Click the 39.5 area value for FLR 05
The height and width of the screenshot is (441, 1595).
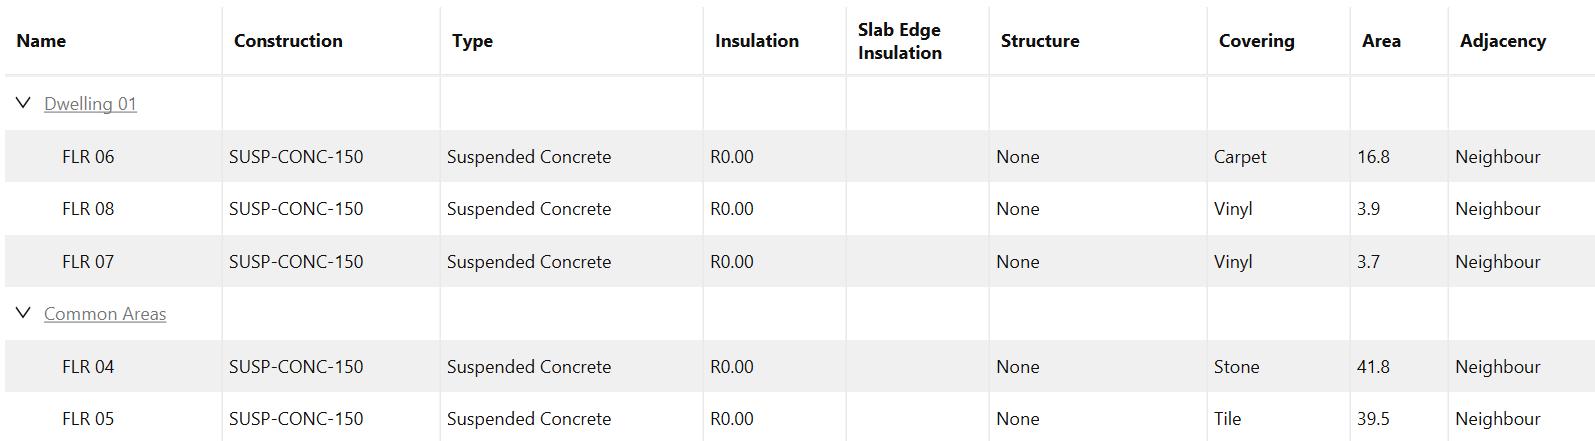pos(1373,419)
